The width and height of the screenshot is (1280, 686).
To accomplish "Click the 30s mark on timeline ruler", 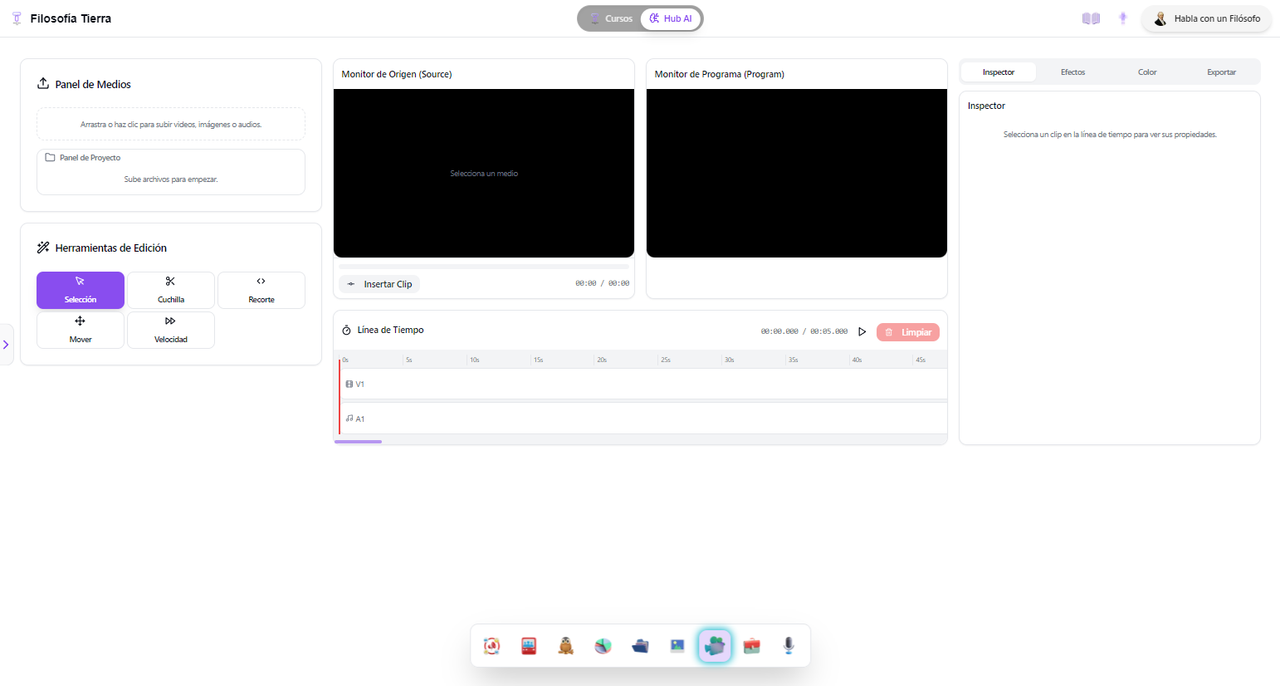I will 730,359.
